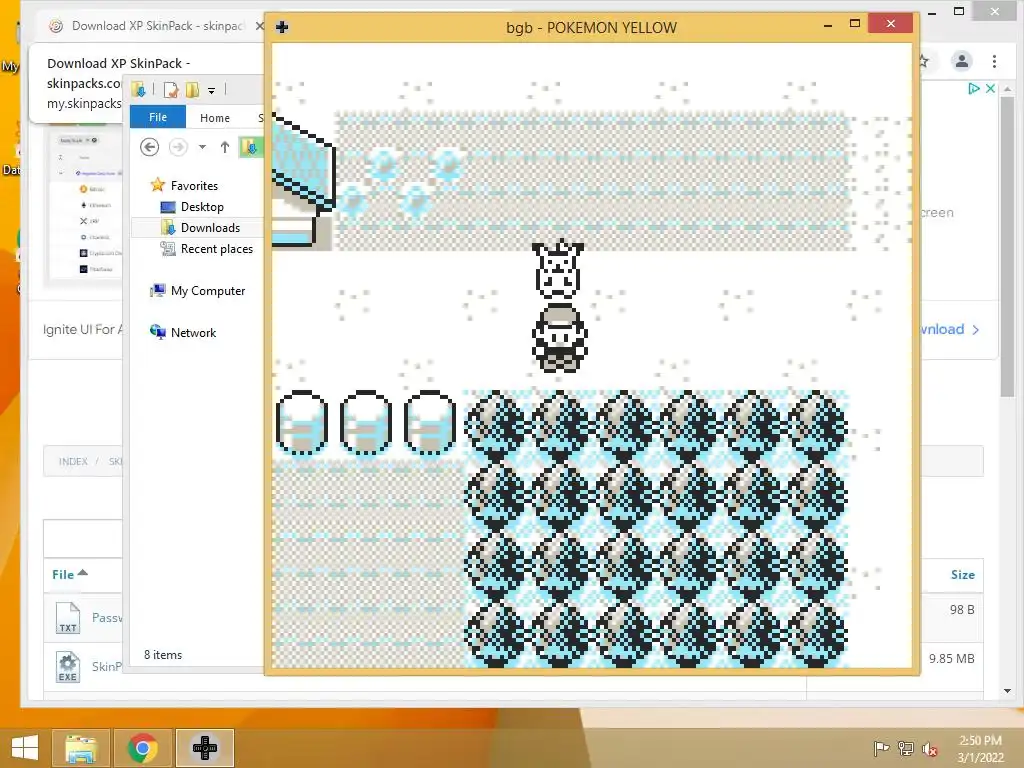This screenshot has height=768, width=1024.
Task: Open the Home tab in File Explorer
Action: pos(215,118)
